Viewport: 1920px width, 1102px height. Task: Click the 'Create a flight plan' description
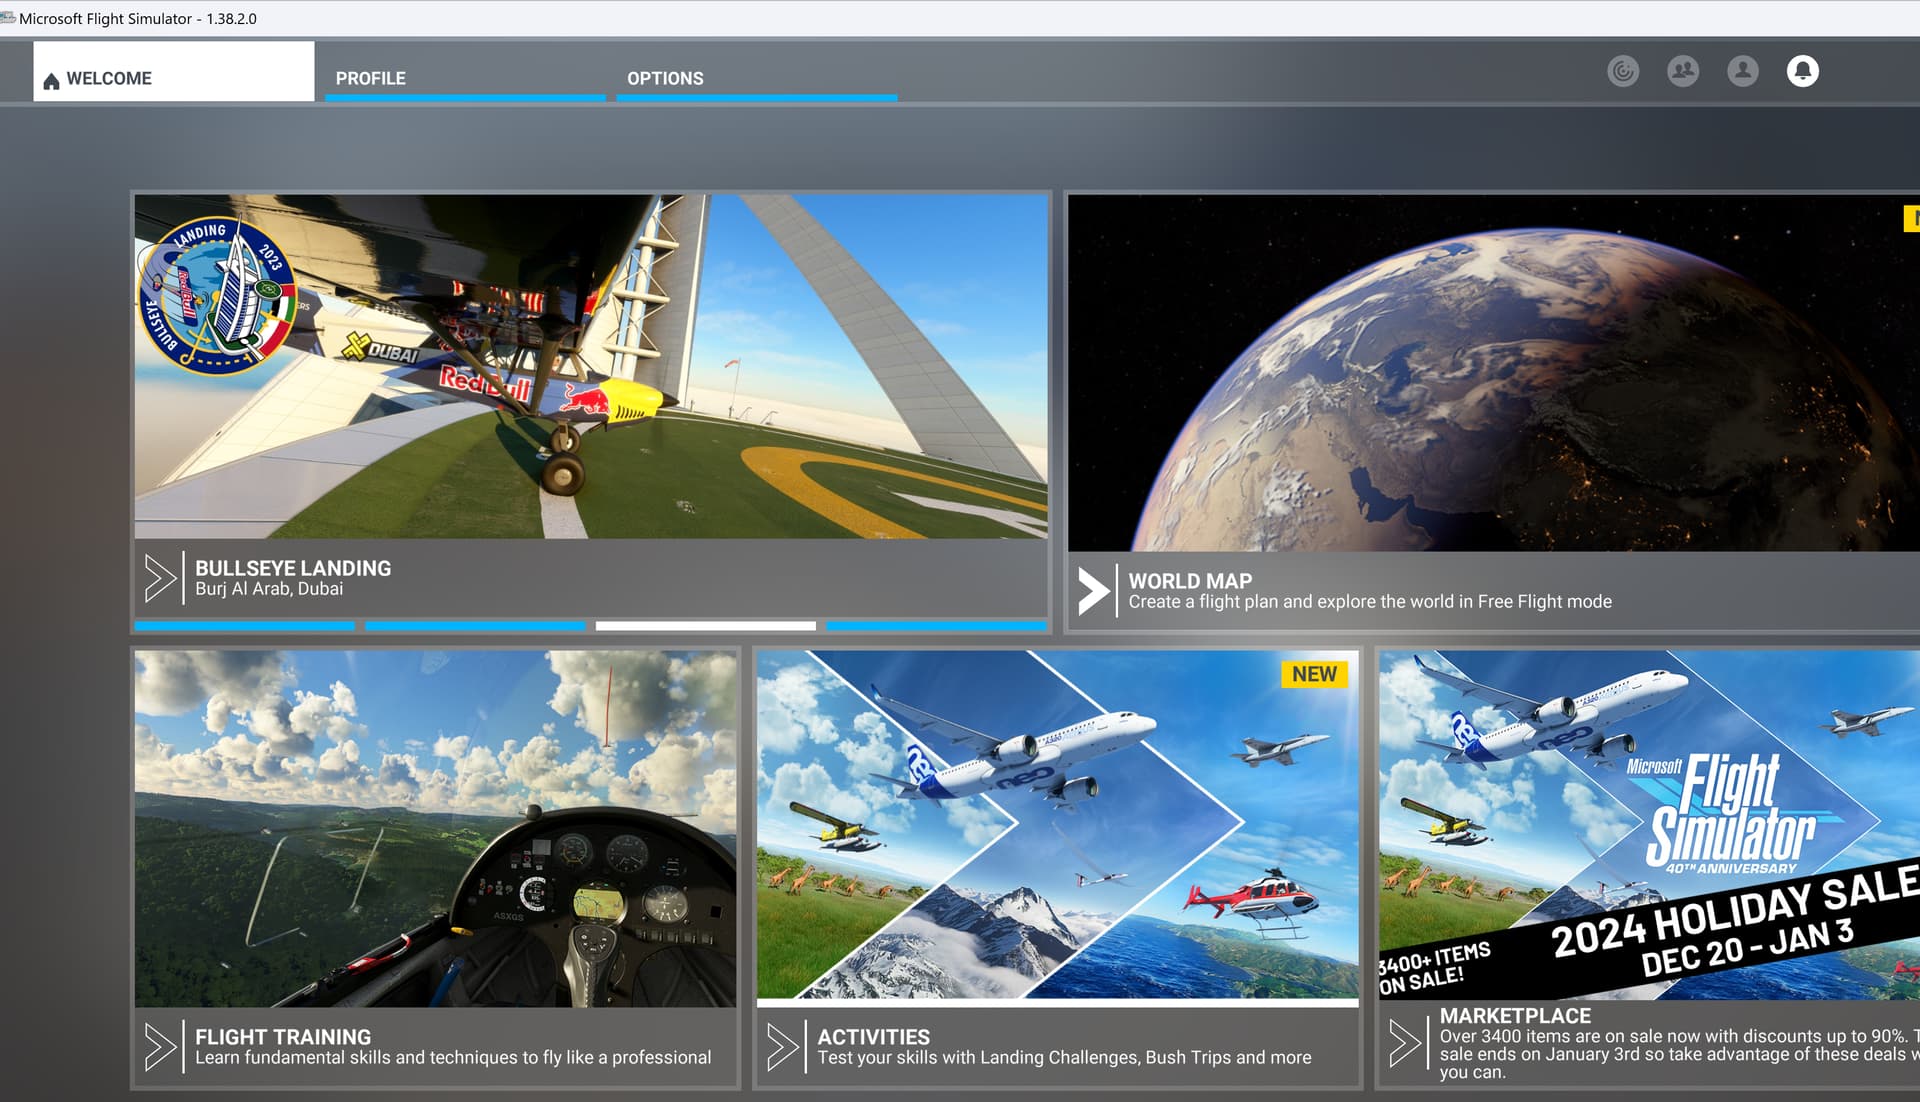1370,602
